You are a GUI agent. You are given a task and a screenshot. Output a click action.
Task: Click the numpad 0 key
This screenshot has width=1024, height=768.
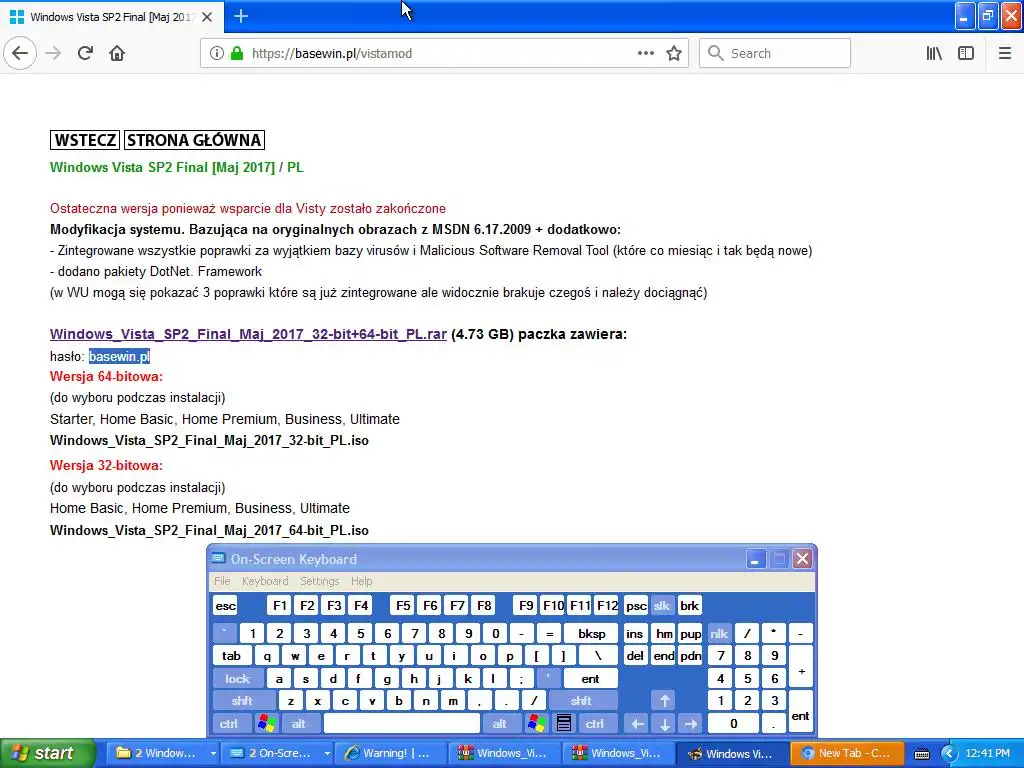pyautogui.click(x=733, y=724)
